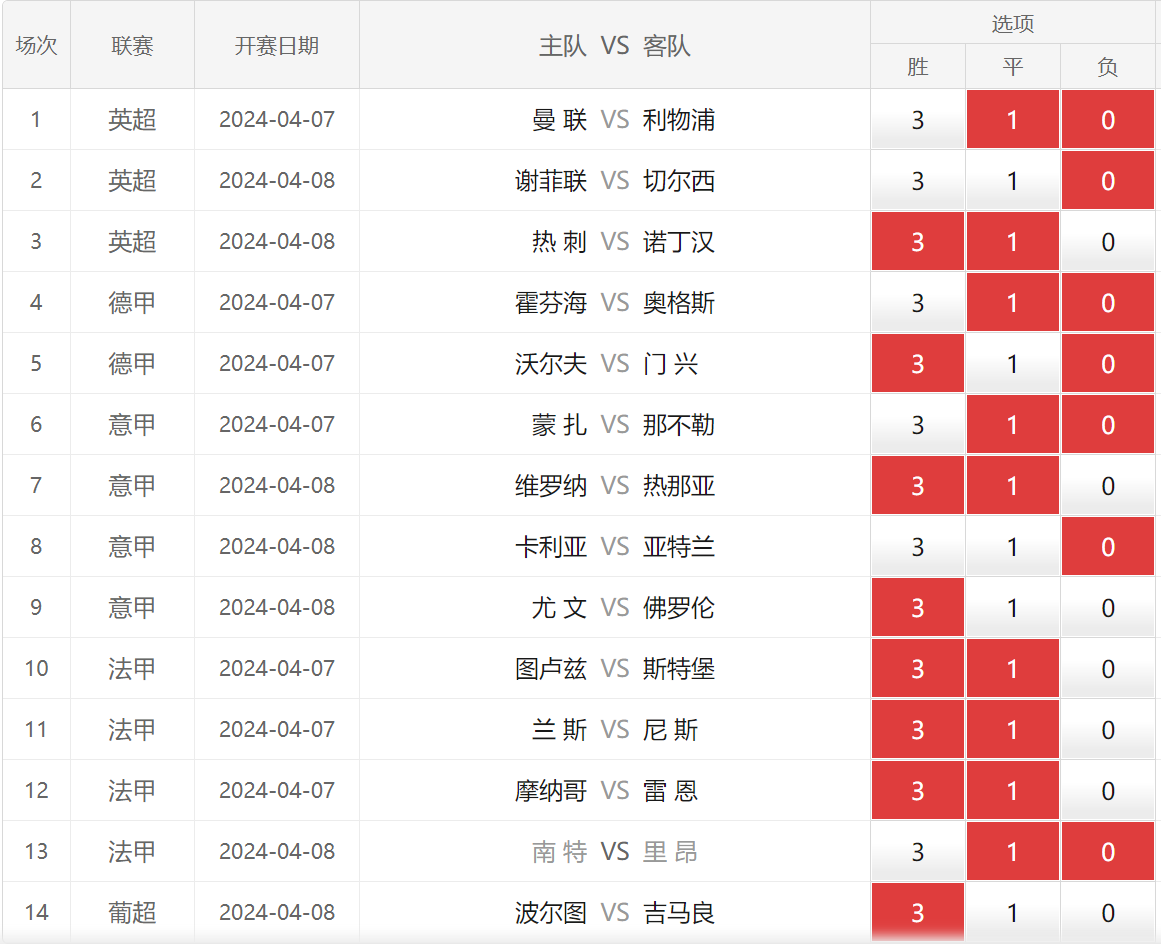Toggle 平 (1) for 热刺 VS 诺丁汉
The image size is (1161, 947).
1013,241
